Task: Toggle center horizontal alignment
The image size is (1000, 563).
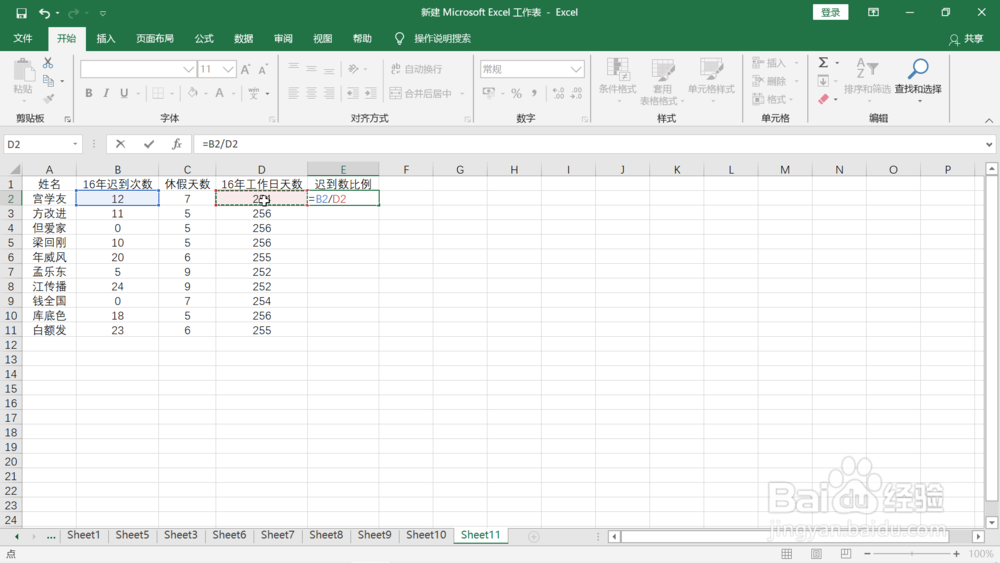Action: click(311, 93)
